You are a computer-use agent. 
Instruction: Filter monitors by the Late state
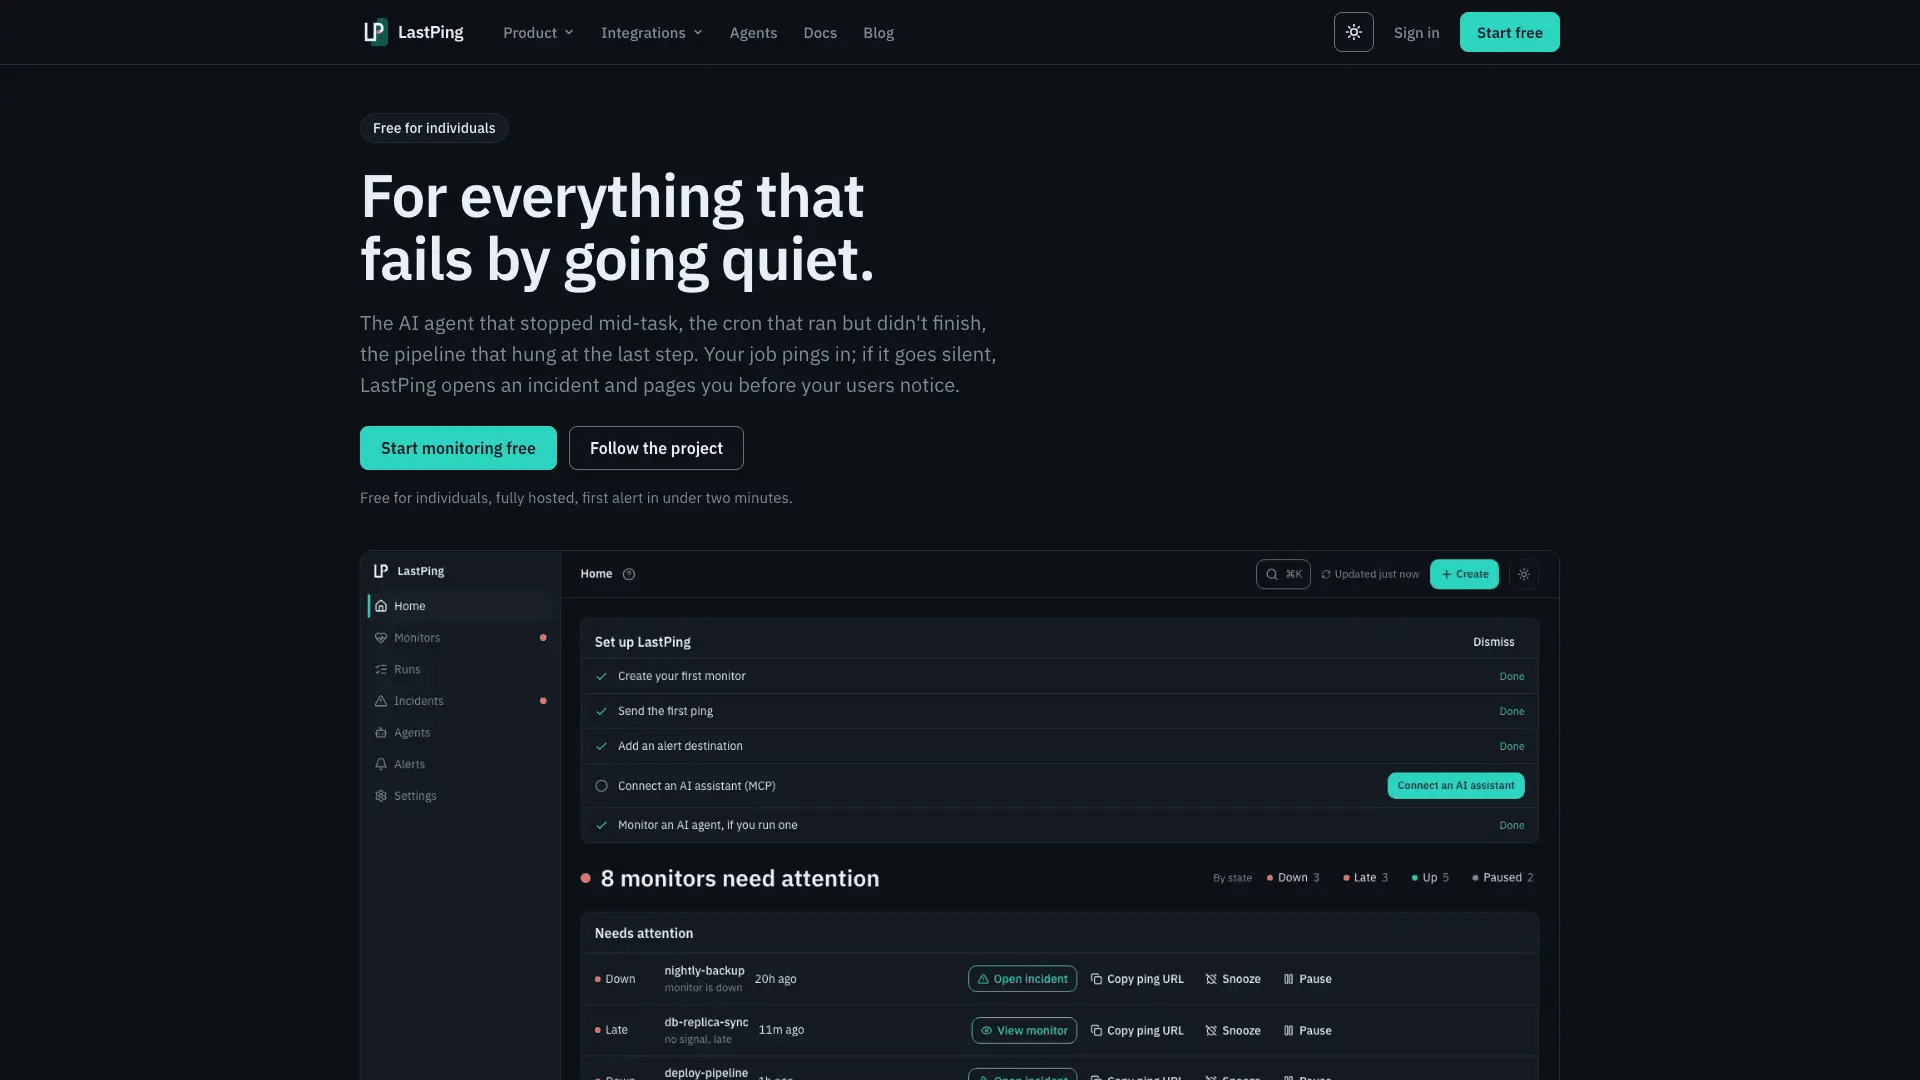(x=1365, y=878)
